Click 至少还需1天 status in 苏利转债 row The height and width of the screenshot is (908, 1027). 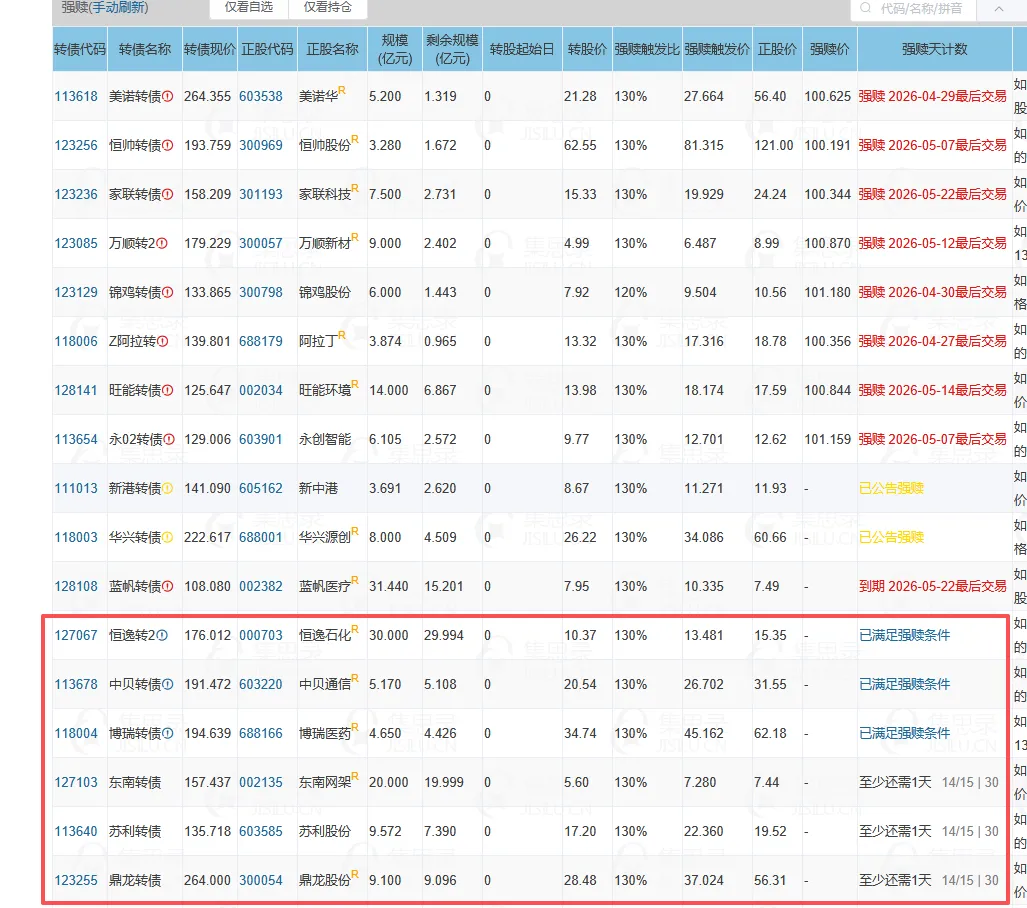(895, 831)
